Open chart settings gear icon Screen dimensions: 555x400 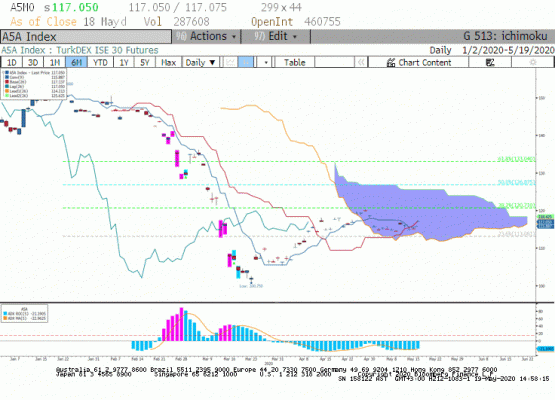pos(532,63)
